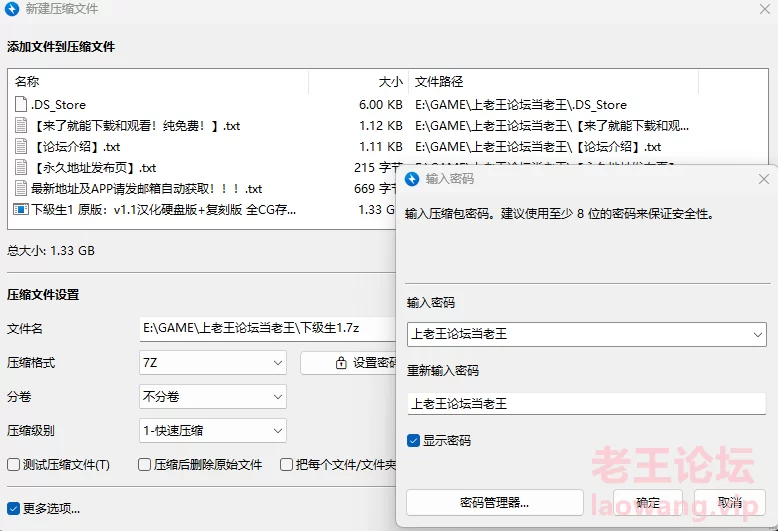The image size is (778, 531).
Task: Uncheck the 显示密码 checkbox
Action: click(413, 440)
